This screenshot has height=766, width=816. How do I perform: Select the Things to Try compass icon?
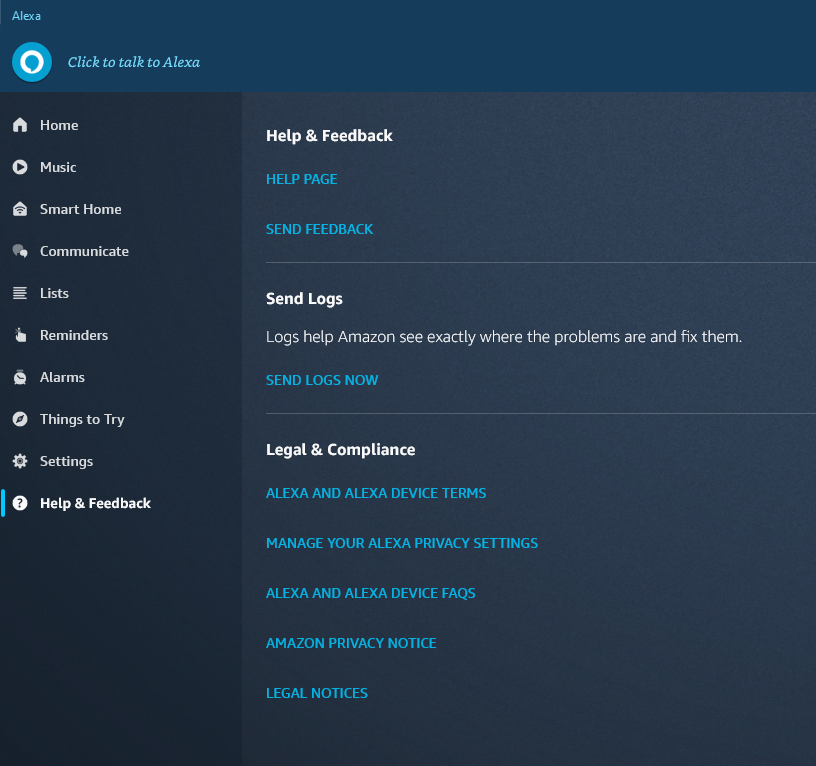(x=20, y=419)
